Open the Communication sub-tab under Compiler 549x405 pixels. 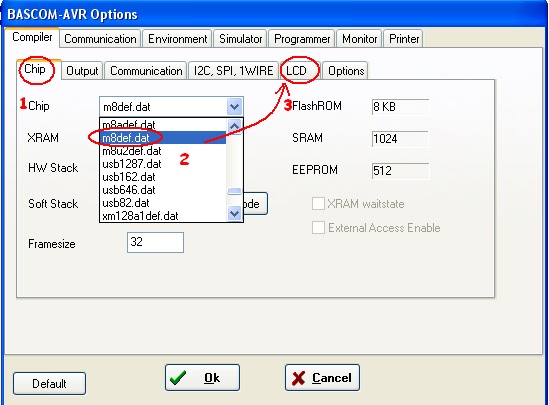point(146,71)
